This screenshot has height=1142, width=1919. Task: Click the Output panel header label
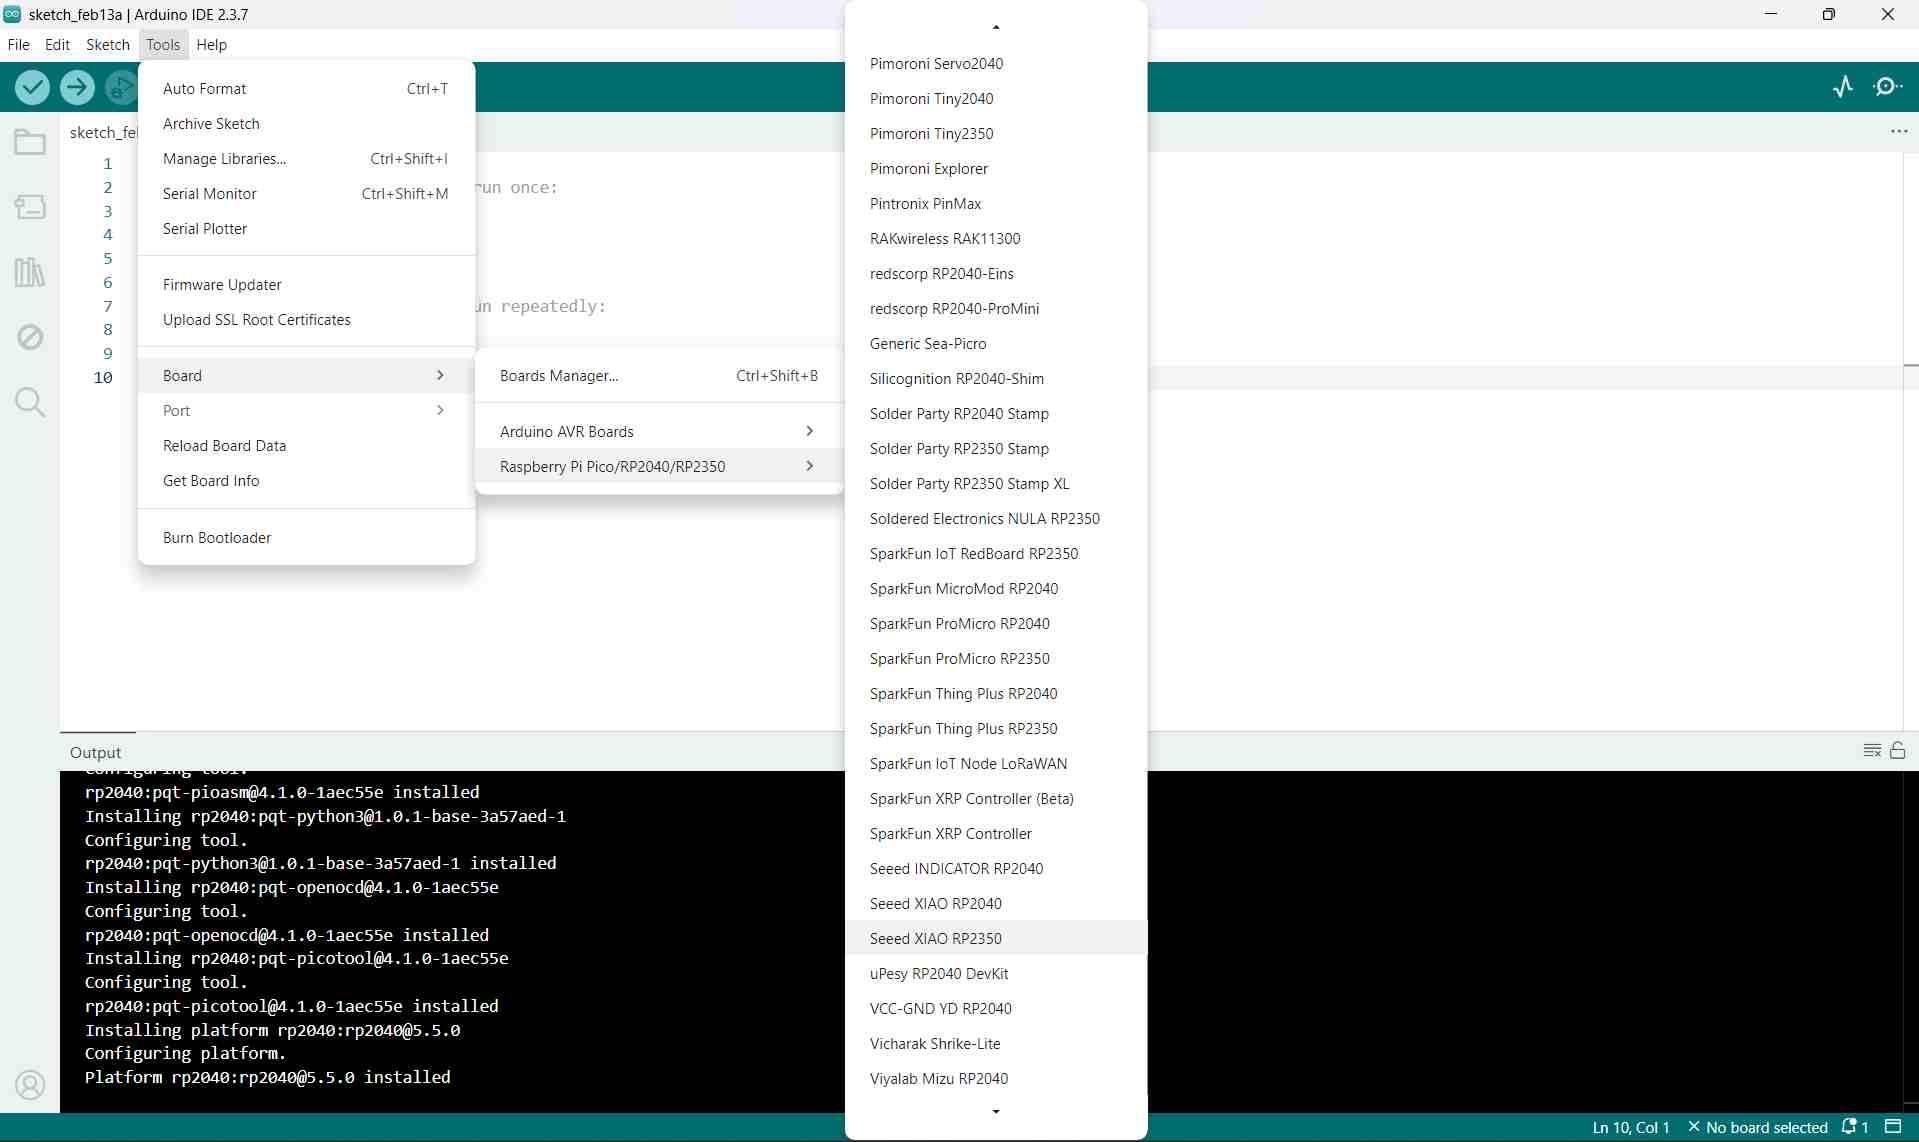[95, 752]
